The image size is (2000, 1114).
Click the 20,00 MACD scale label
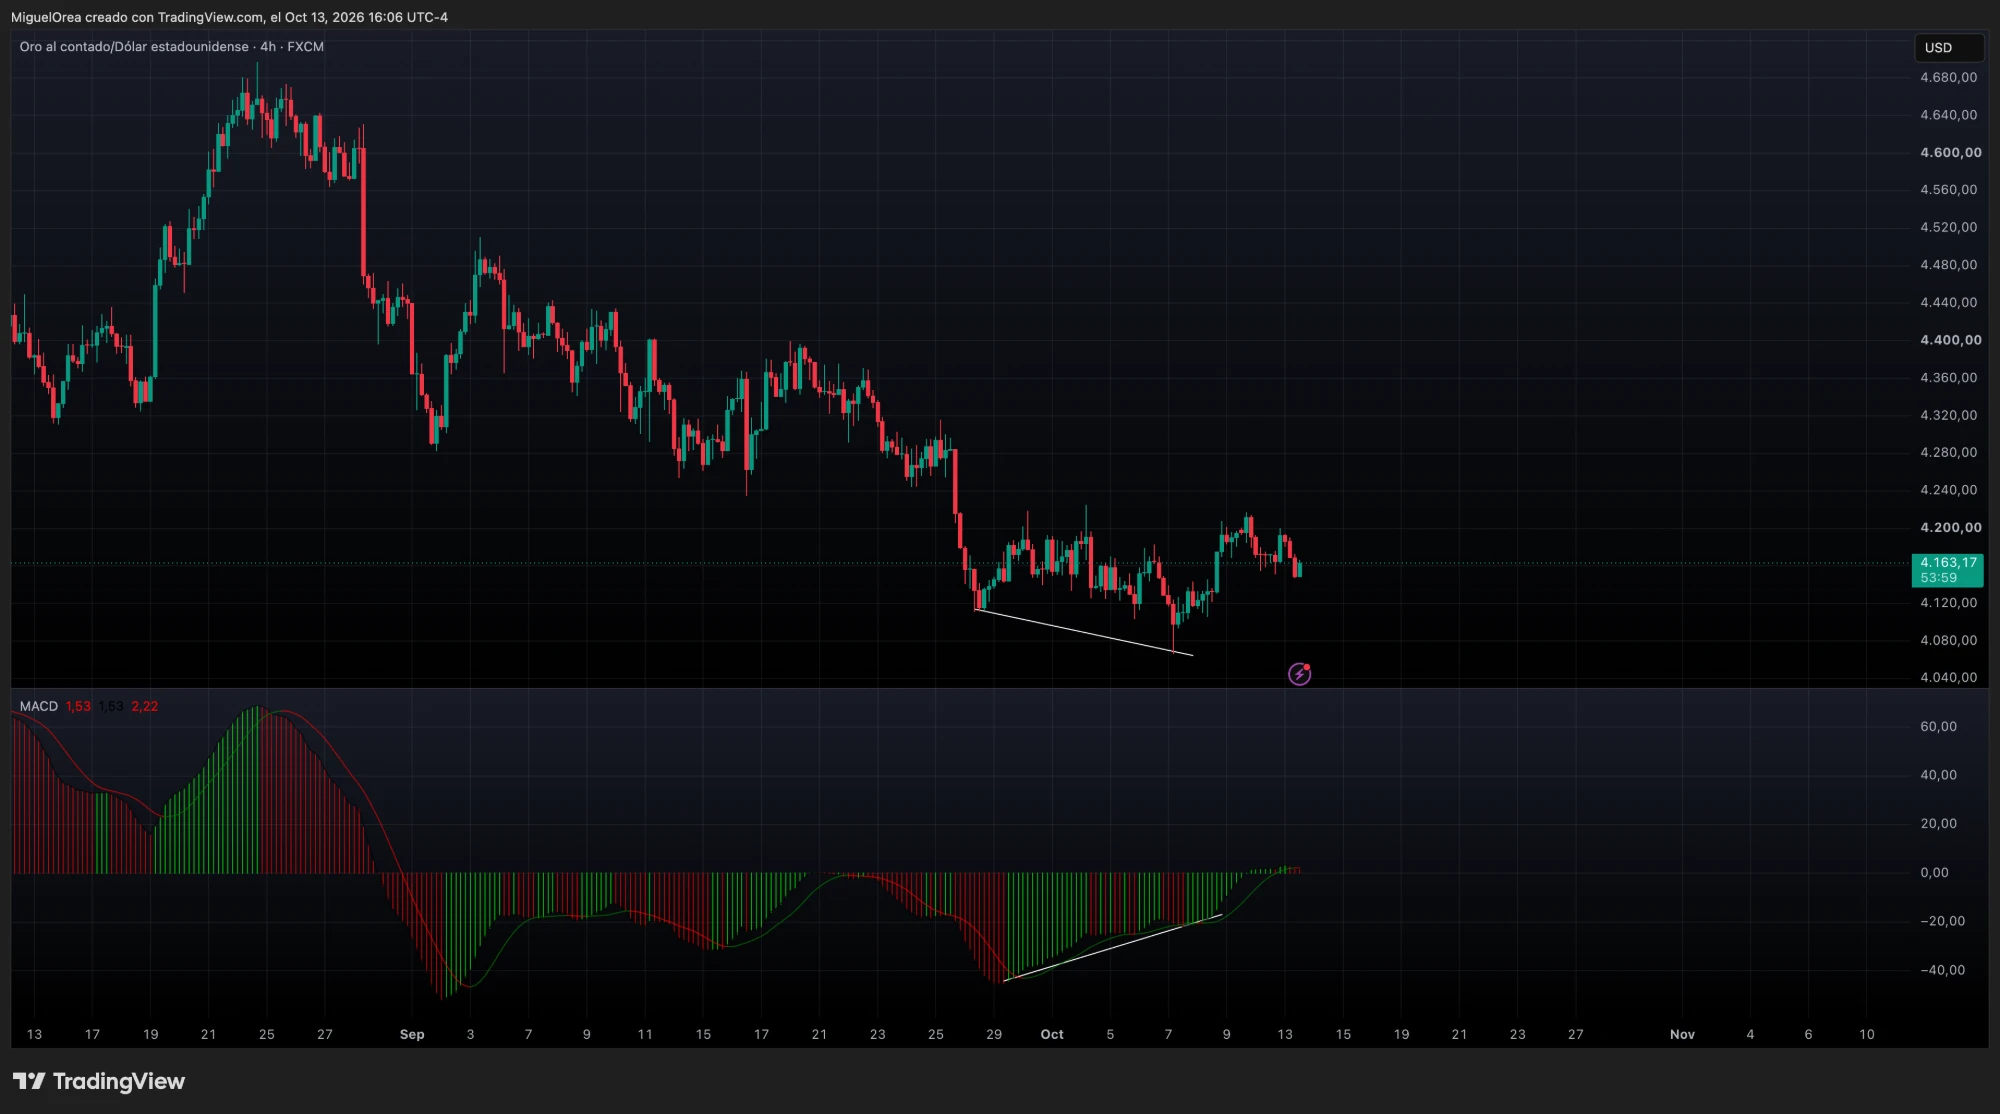[x=1938, y=823]
